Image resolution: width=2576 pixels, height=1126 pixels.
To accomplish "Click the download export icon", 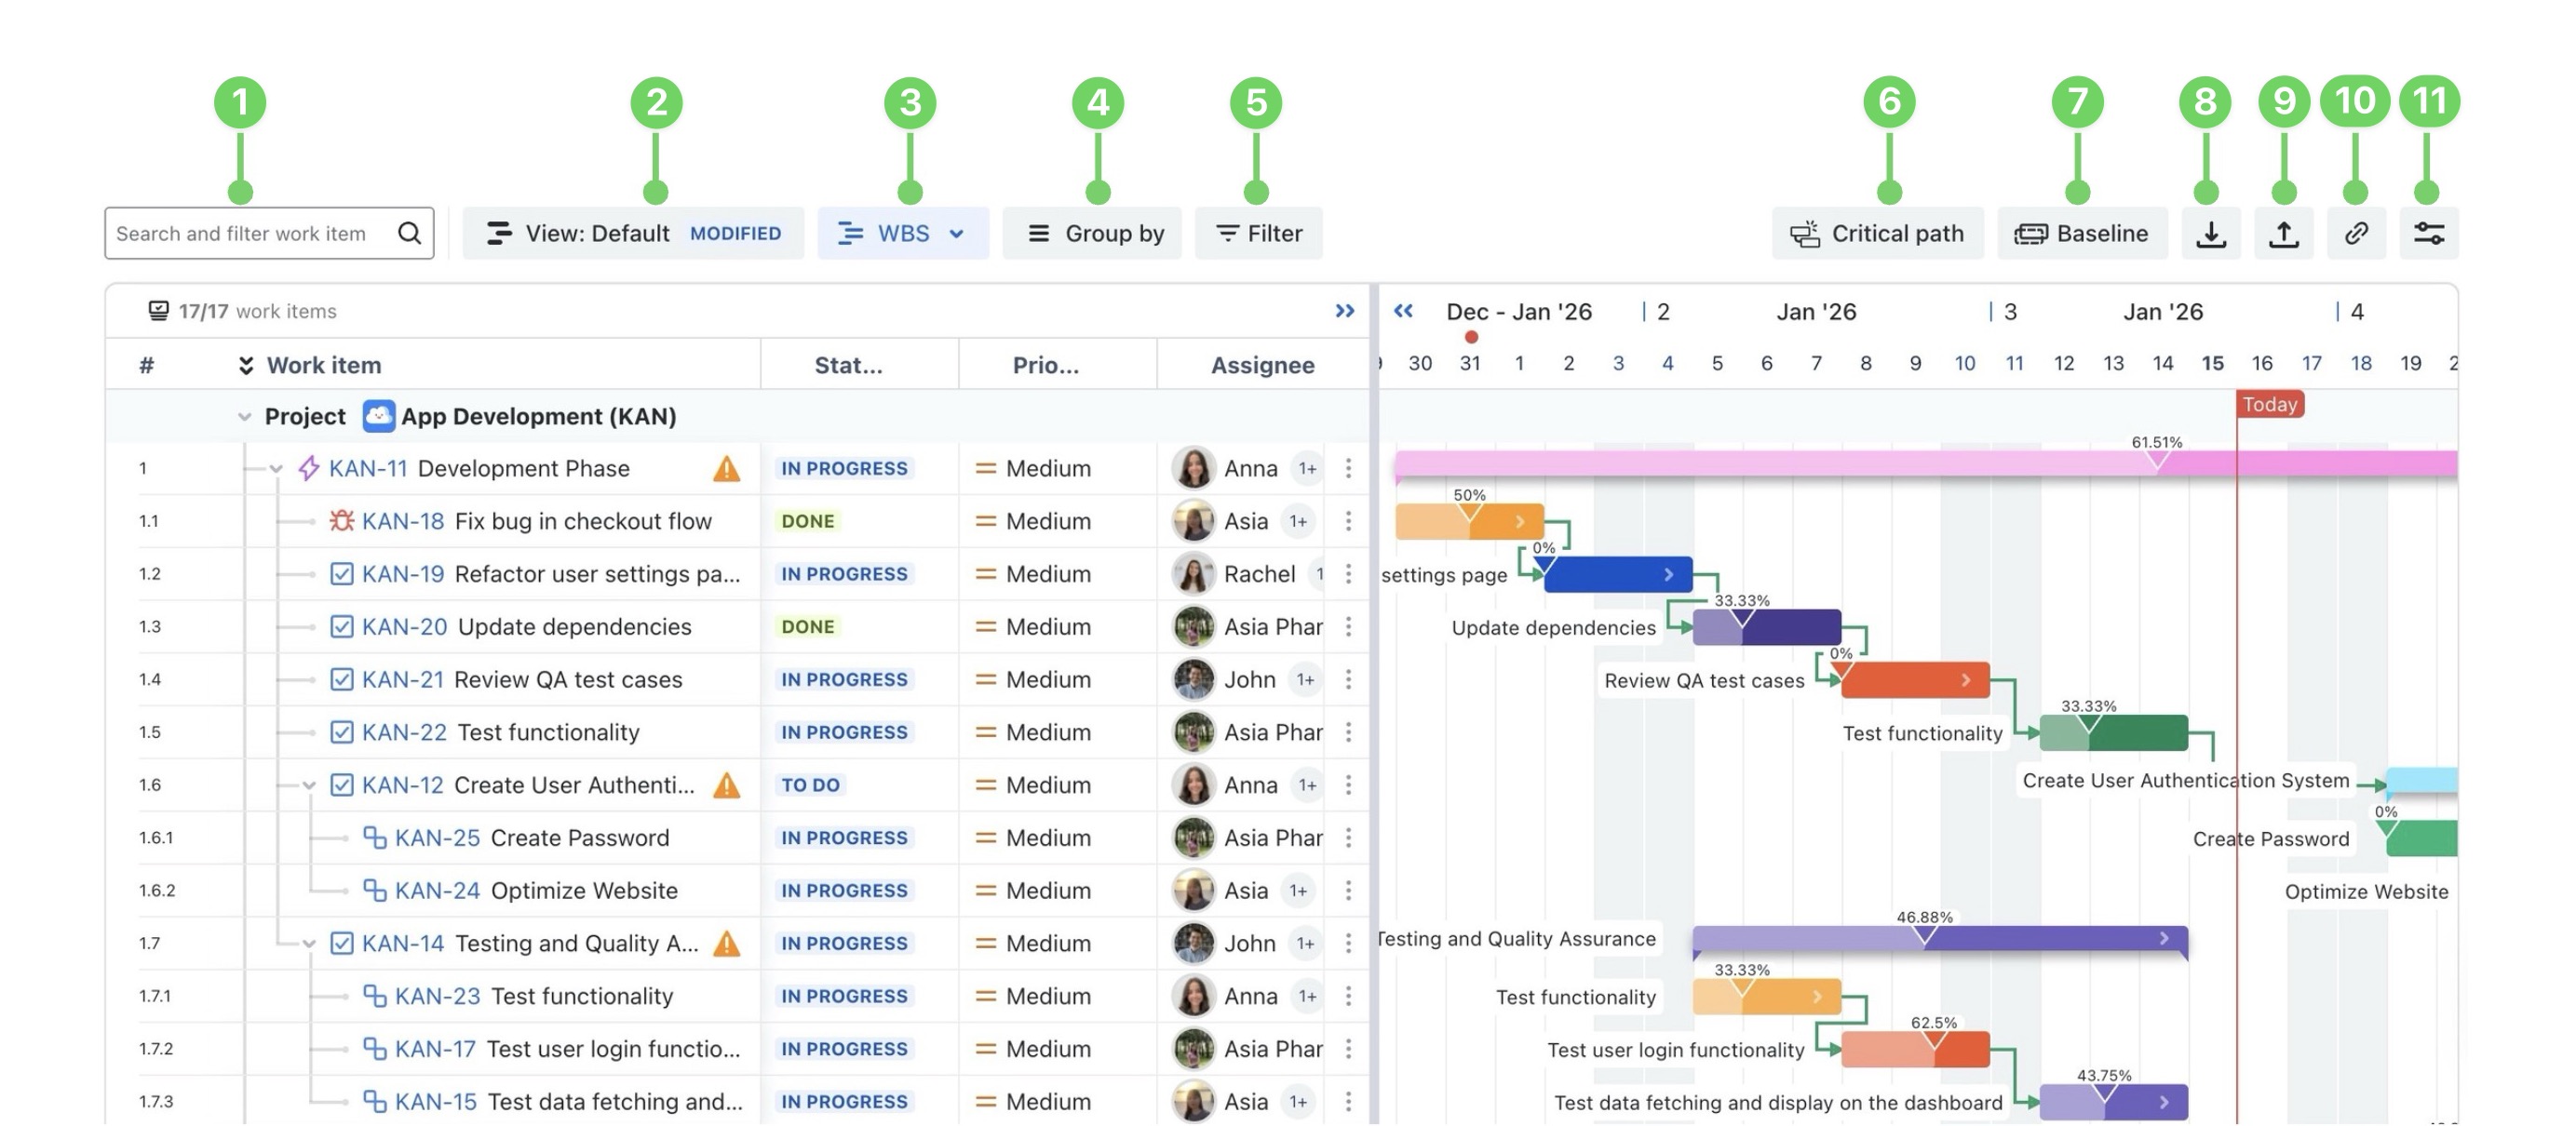I will tap(2210, 234).
